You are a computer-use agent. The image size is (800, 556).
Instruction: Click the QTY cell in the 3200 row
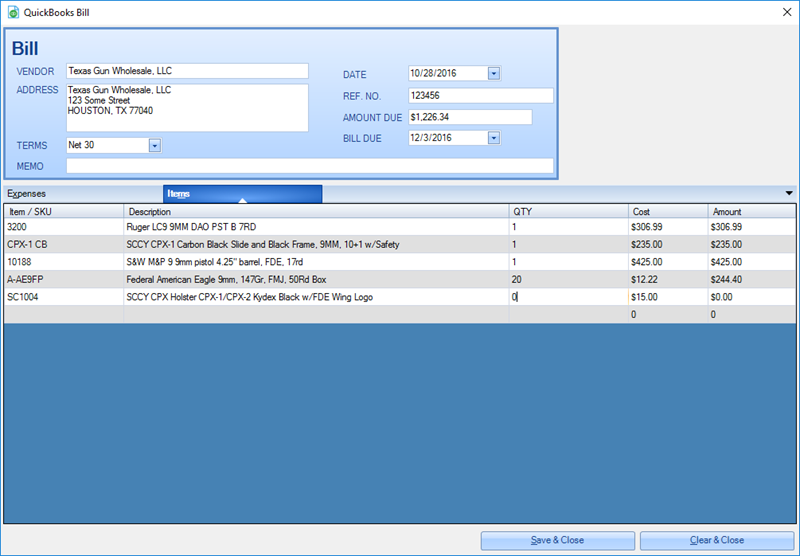[568, 227]
